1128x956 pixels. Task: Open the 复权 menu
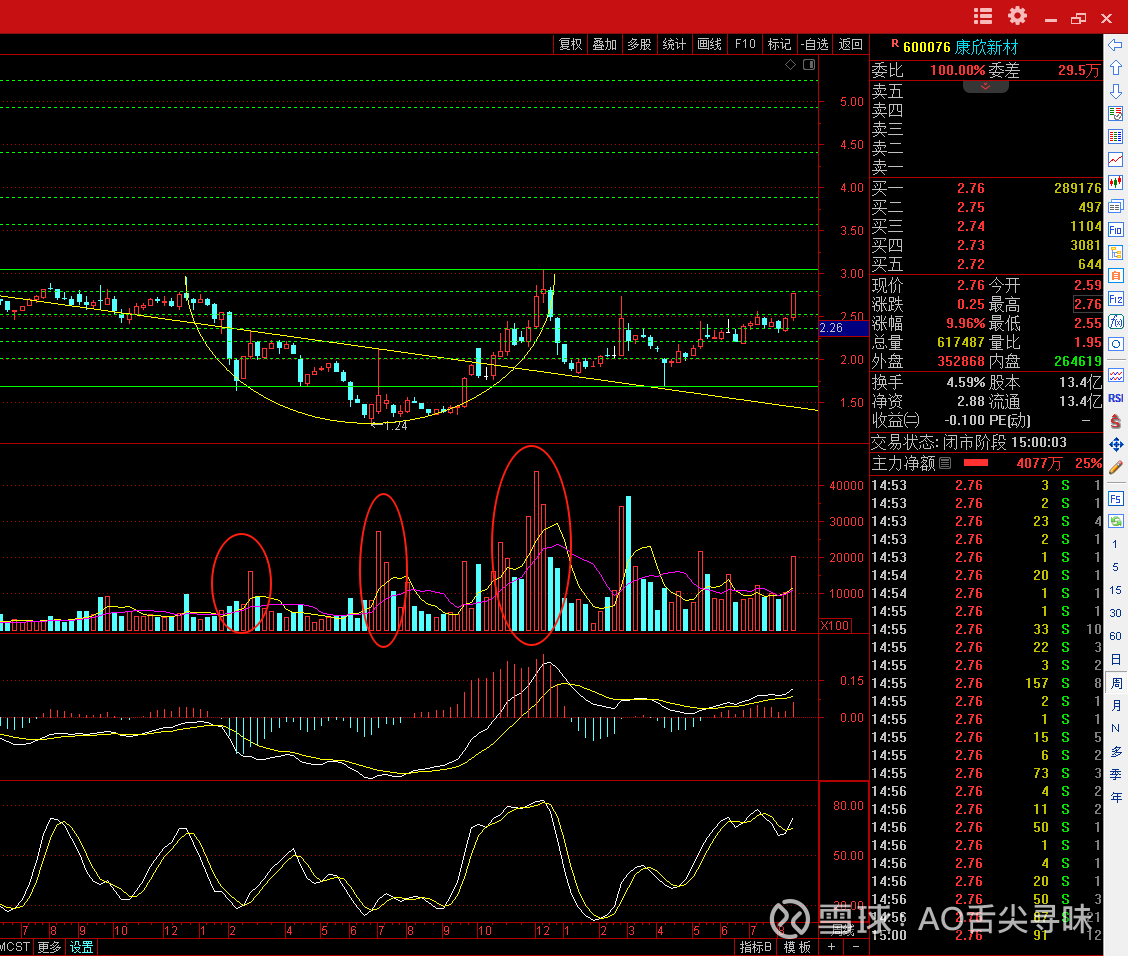tap(570, 45)
